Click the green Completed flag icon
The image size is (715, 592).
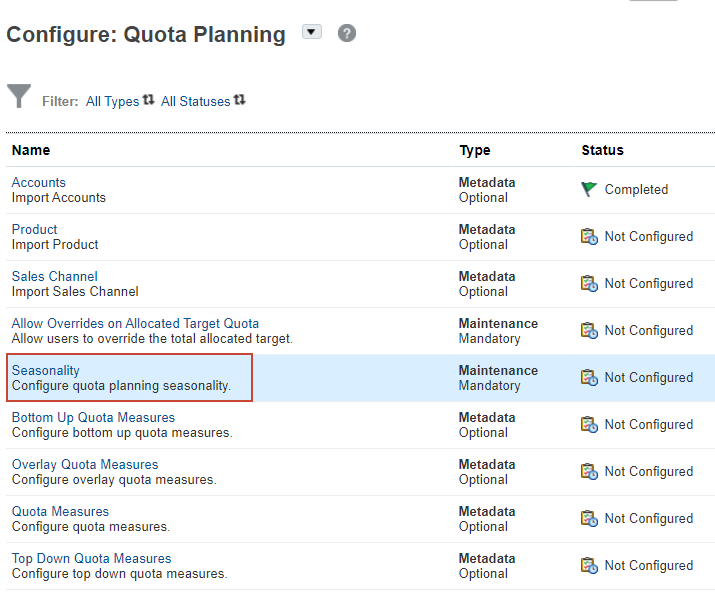click(590, 189)
